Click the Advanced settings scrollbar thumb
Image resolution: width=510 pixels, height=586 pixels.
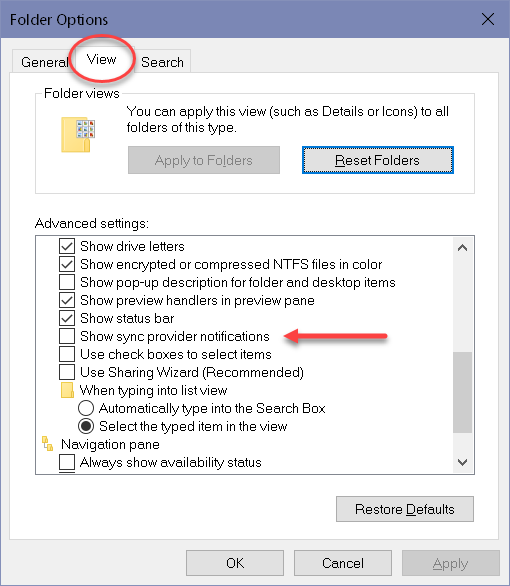[463, 392]
